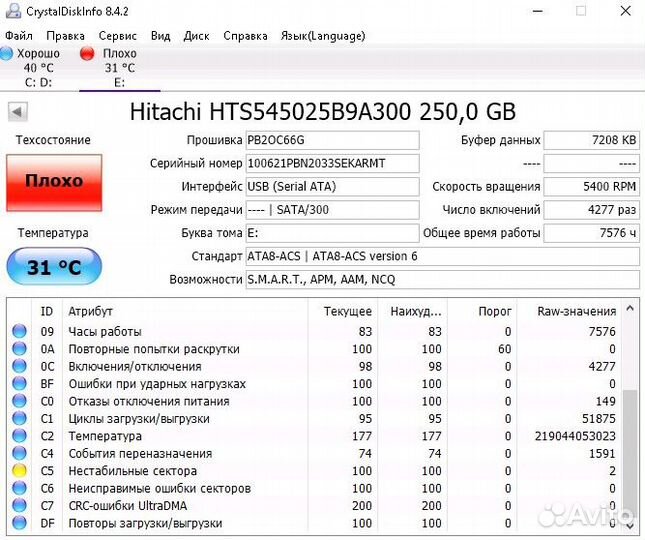
Task: Click the Атрибут column header
Action: click(185, 311)
